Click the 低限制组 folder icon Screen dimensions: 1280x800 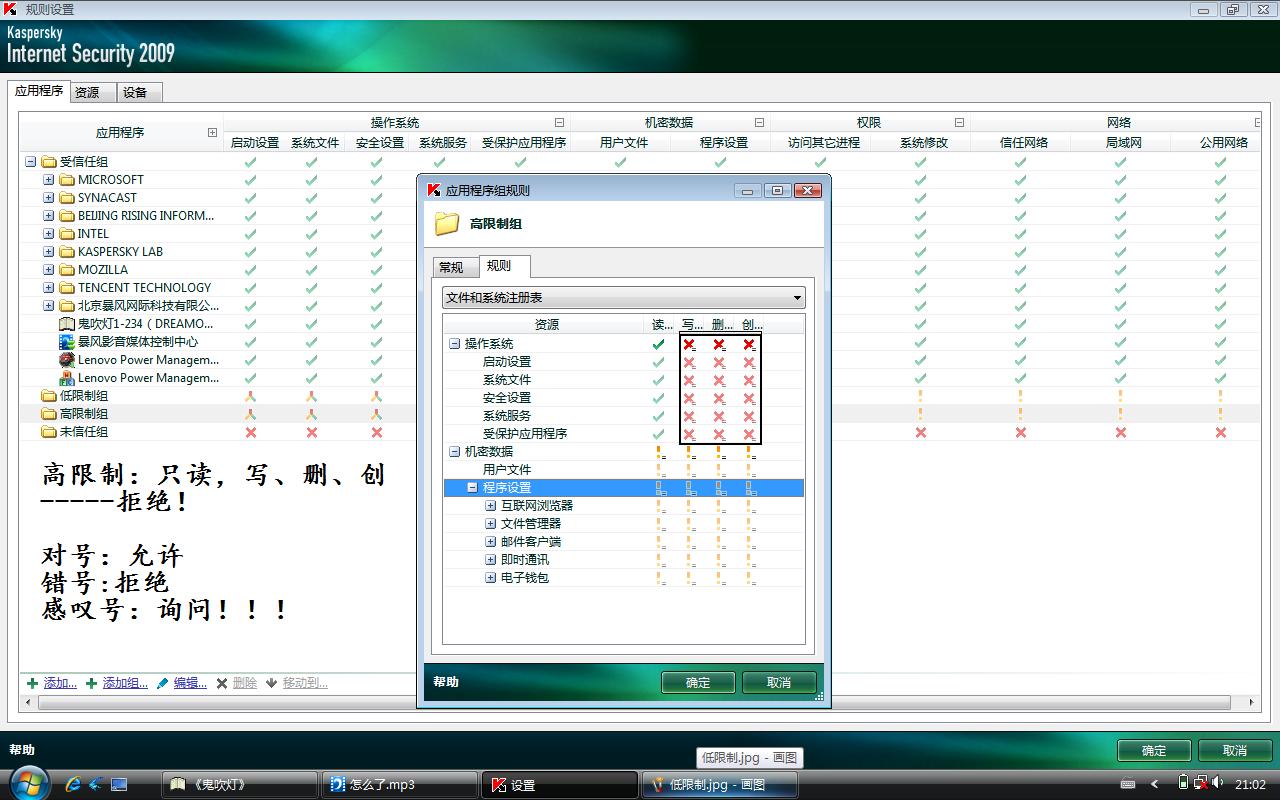click(49, 396)
